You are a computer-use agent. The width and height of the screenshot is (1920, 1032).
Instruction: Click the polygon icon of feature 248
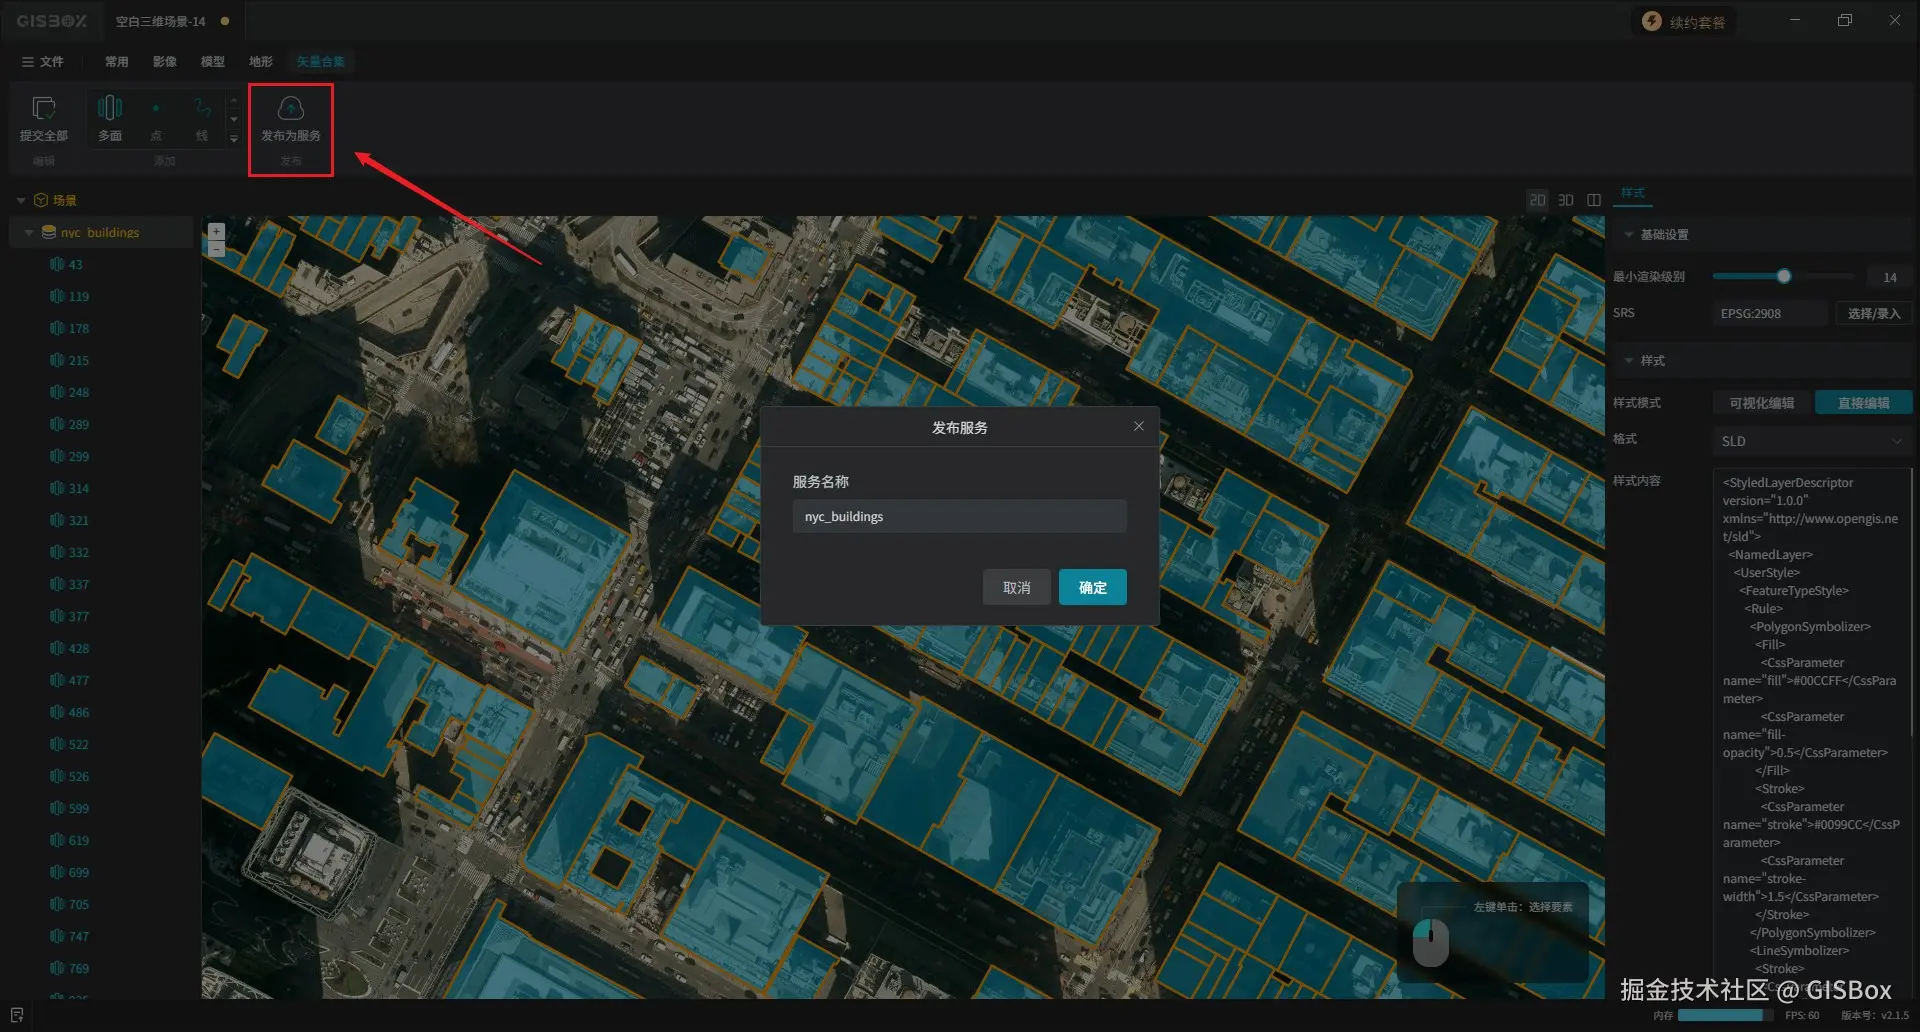(x=57, y=392)
